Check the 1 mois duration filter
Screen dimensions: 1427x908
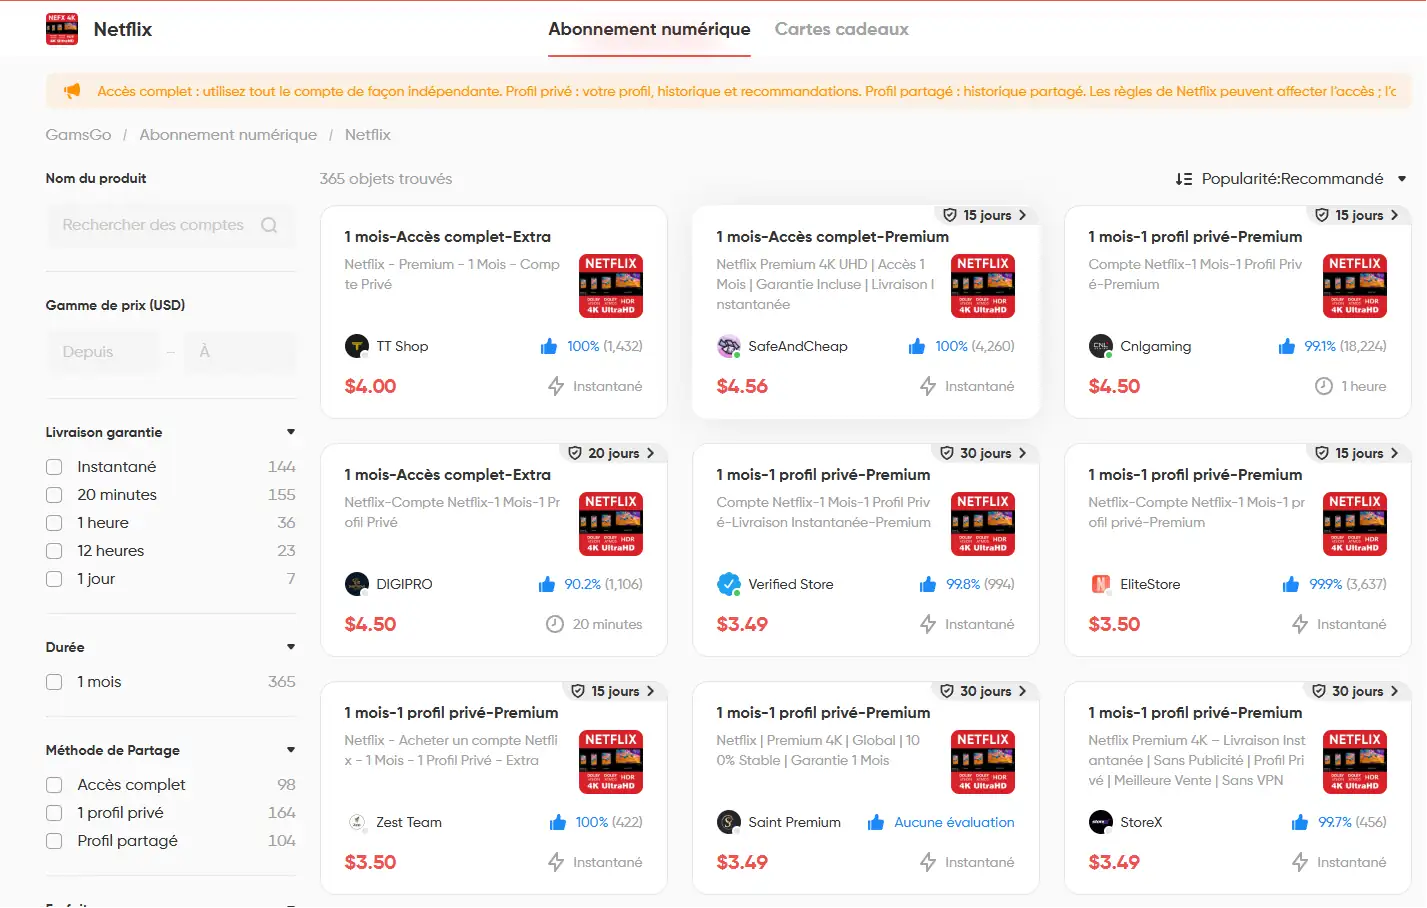(x=54, y=682)
